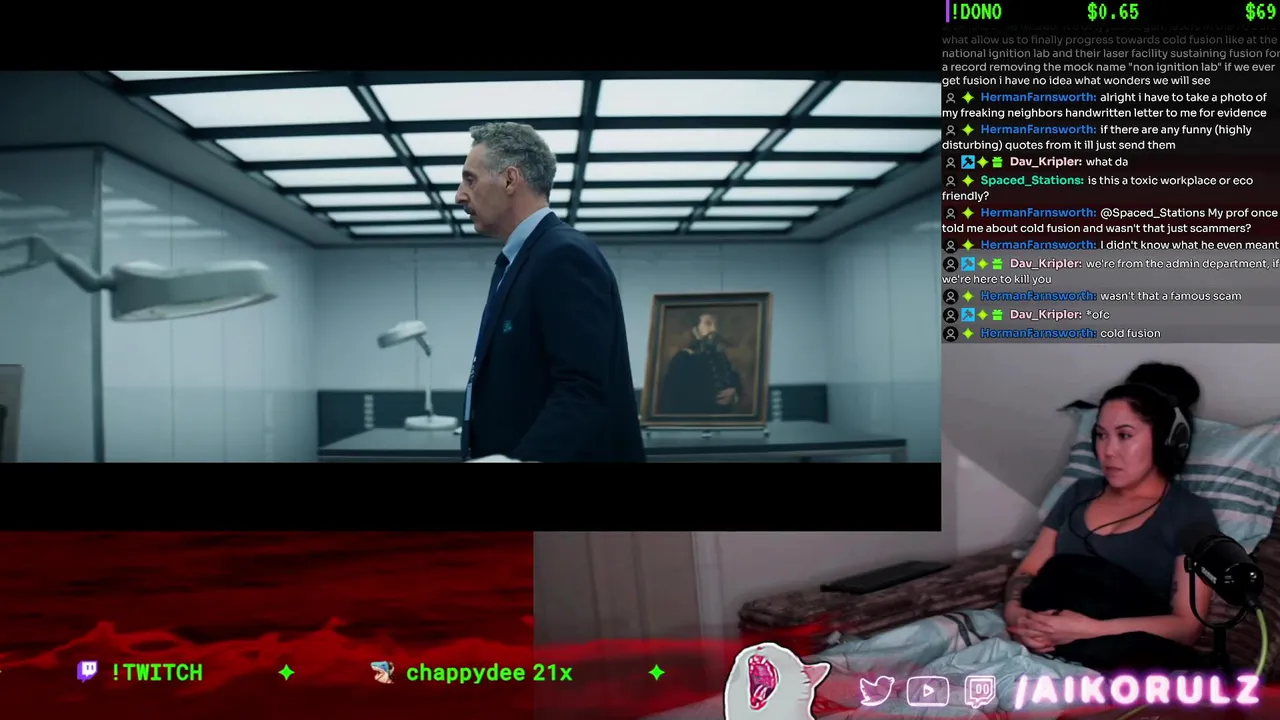Click the gift badge on the 'admin department' message
Screen dimensions: 1280x720
coord(997,264)
